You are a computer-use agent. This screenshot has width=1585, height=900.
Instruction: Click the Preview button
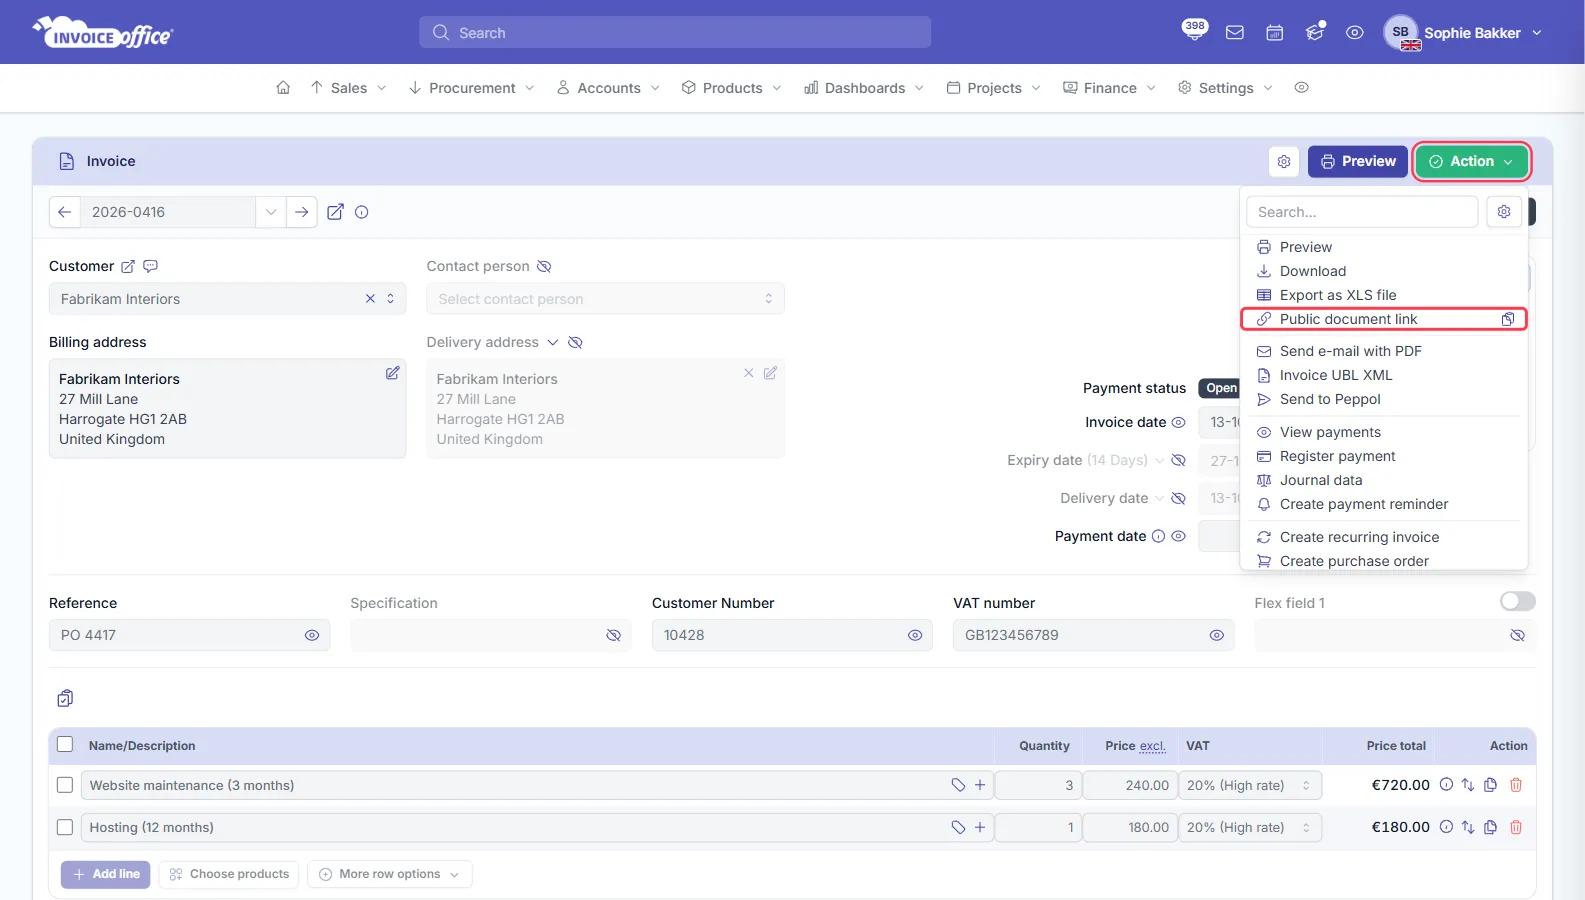pyautogui.click(x=1358, y=162)
